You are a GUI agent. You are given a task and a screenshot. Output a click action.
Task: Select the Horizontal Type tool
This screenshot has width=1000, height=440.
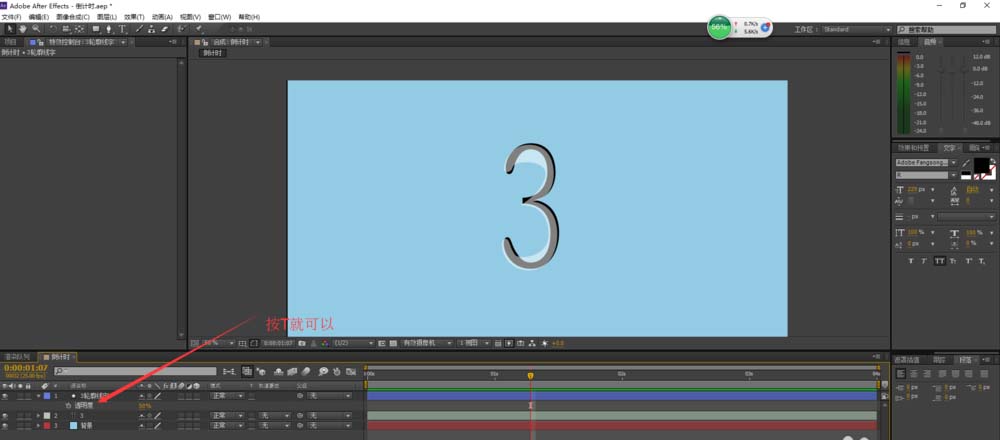122,29
